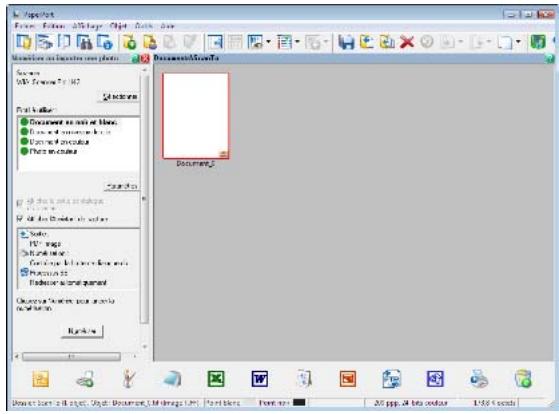This screenshot has height=414, width=559.
Task: Click 'Redresser automatiquement' settings line
Action: click(68, 283)
